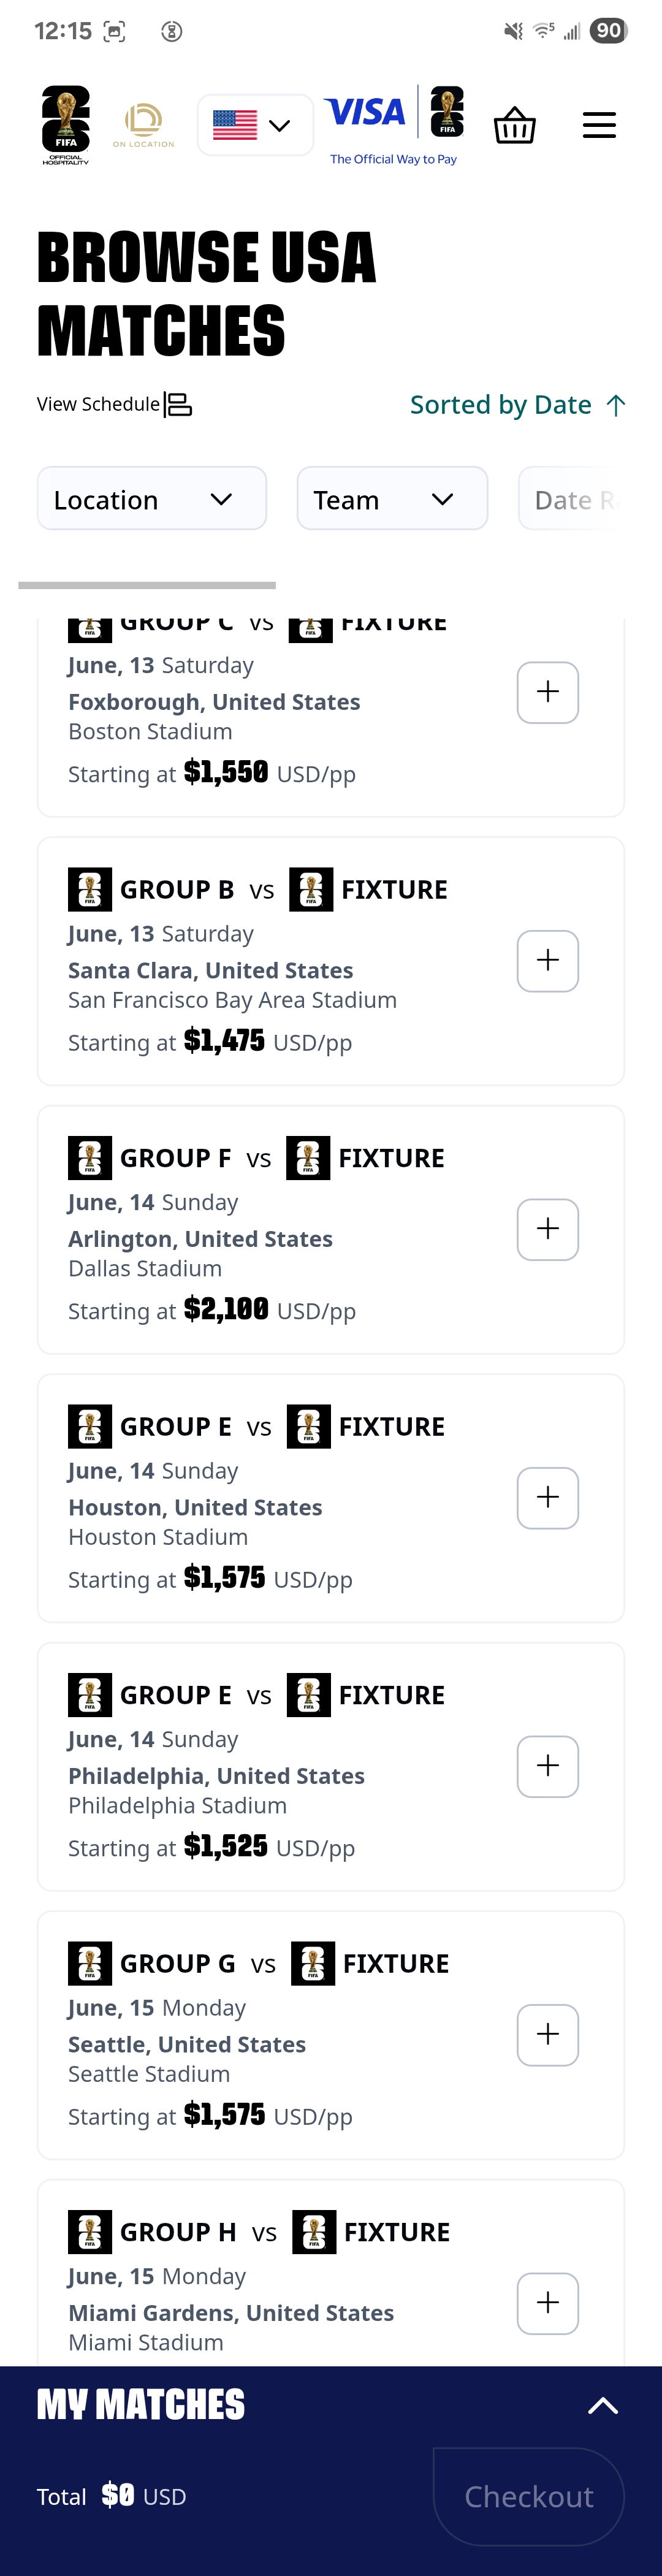
Task: Open the Location filter dropdown
Action: point(152,498)
